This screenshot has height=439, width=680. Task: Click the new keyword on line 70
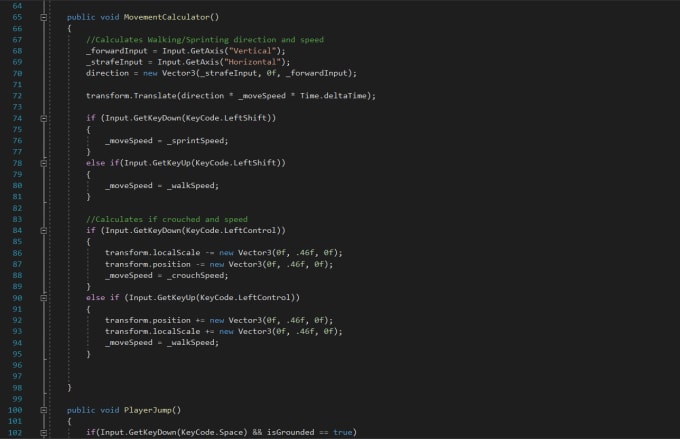pos(150,73)
